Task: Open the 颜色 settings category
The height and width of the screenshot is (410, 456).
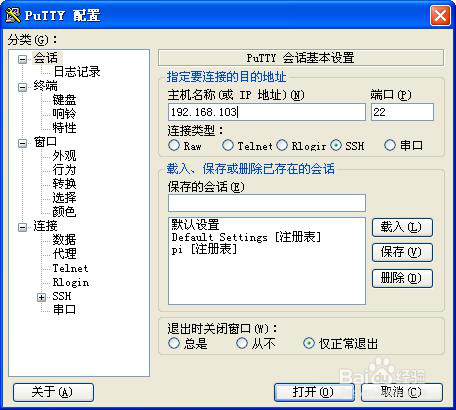Action: coord(64,212)
